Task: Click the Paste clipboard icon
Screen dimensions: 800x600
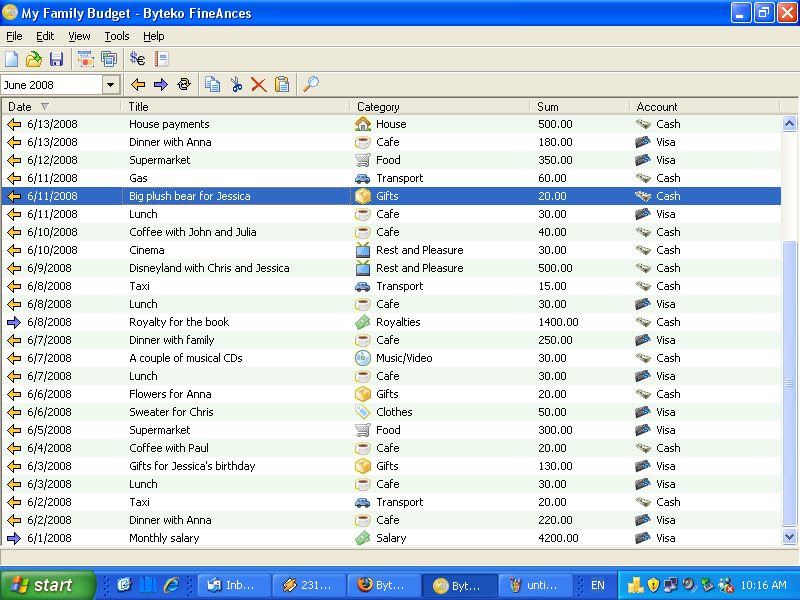Action: point(282,85)
